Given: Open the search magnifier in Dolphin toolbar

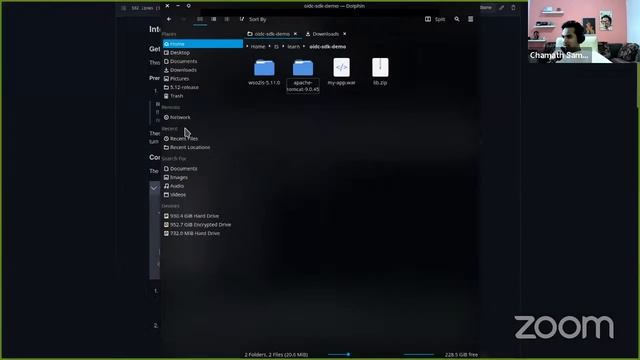Looking at the screenshot, I should (457, 19).
